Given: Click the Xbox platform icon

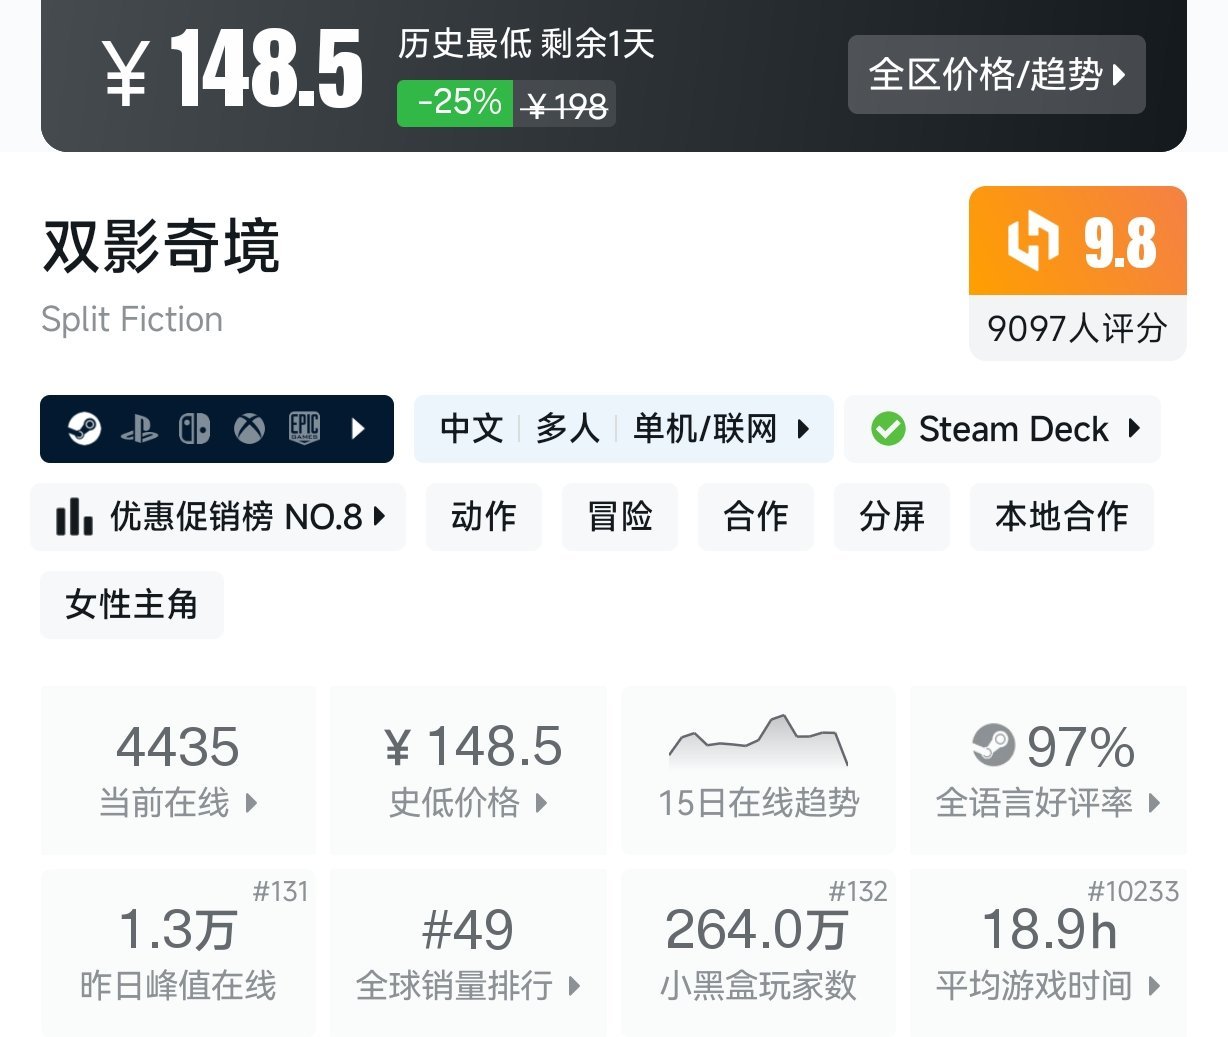Looking at the screenshot, I should coord(250,429).
